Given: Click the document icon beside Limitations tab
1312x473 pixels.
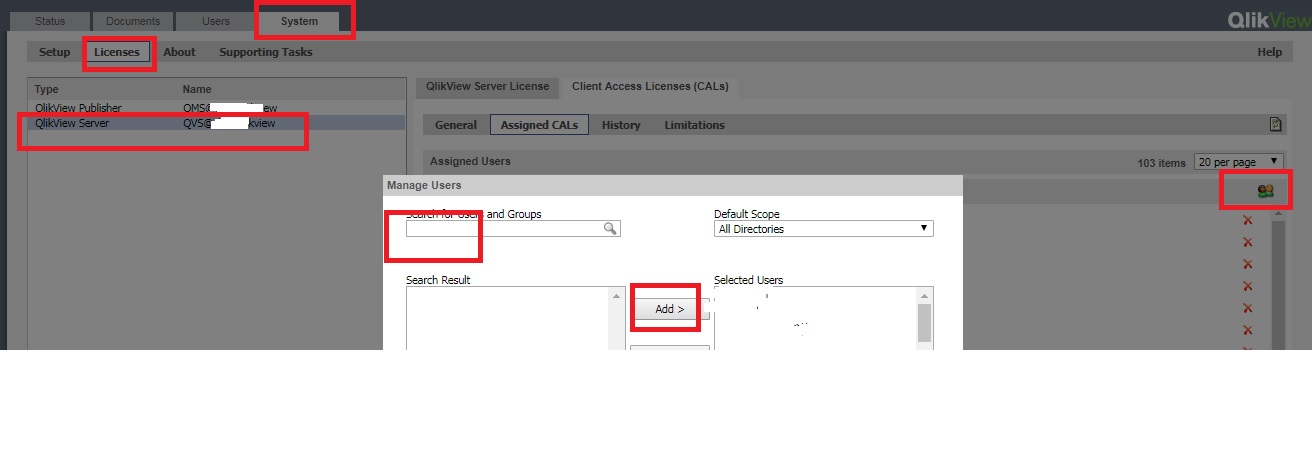Looking at the screenshot, I should pos(1275,124).
